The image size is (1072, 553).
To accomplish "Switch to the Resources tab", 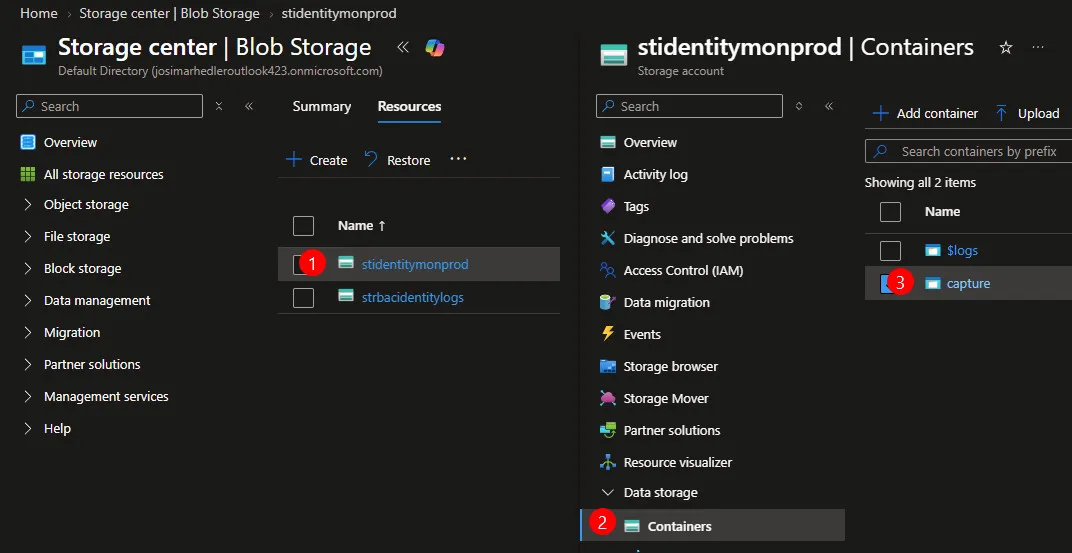I will [x=409, y=107].
